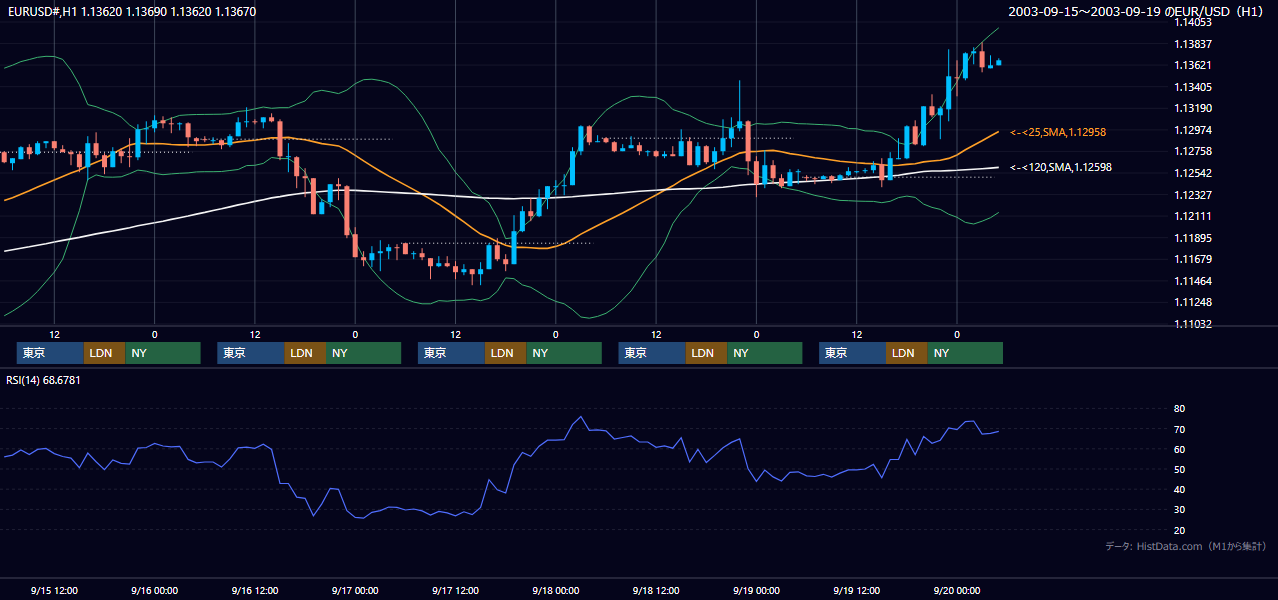The height and width of the screenshot is (600, 1278).
Task: Click price axis value 1.11464
Action: 1193,281
